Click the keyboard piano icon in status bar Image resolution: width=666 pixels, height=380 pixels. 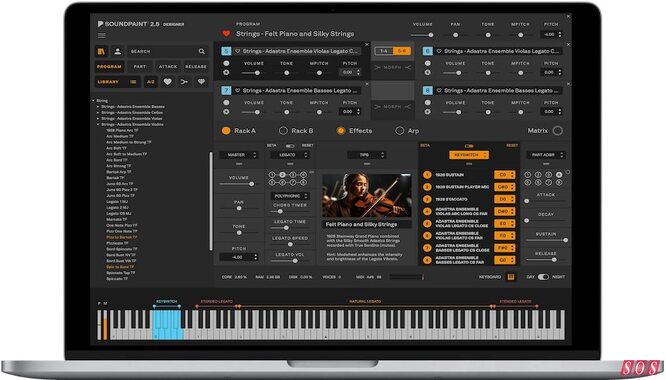click(x=511, y=277)
